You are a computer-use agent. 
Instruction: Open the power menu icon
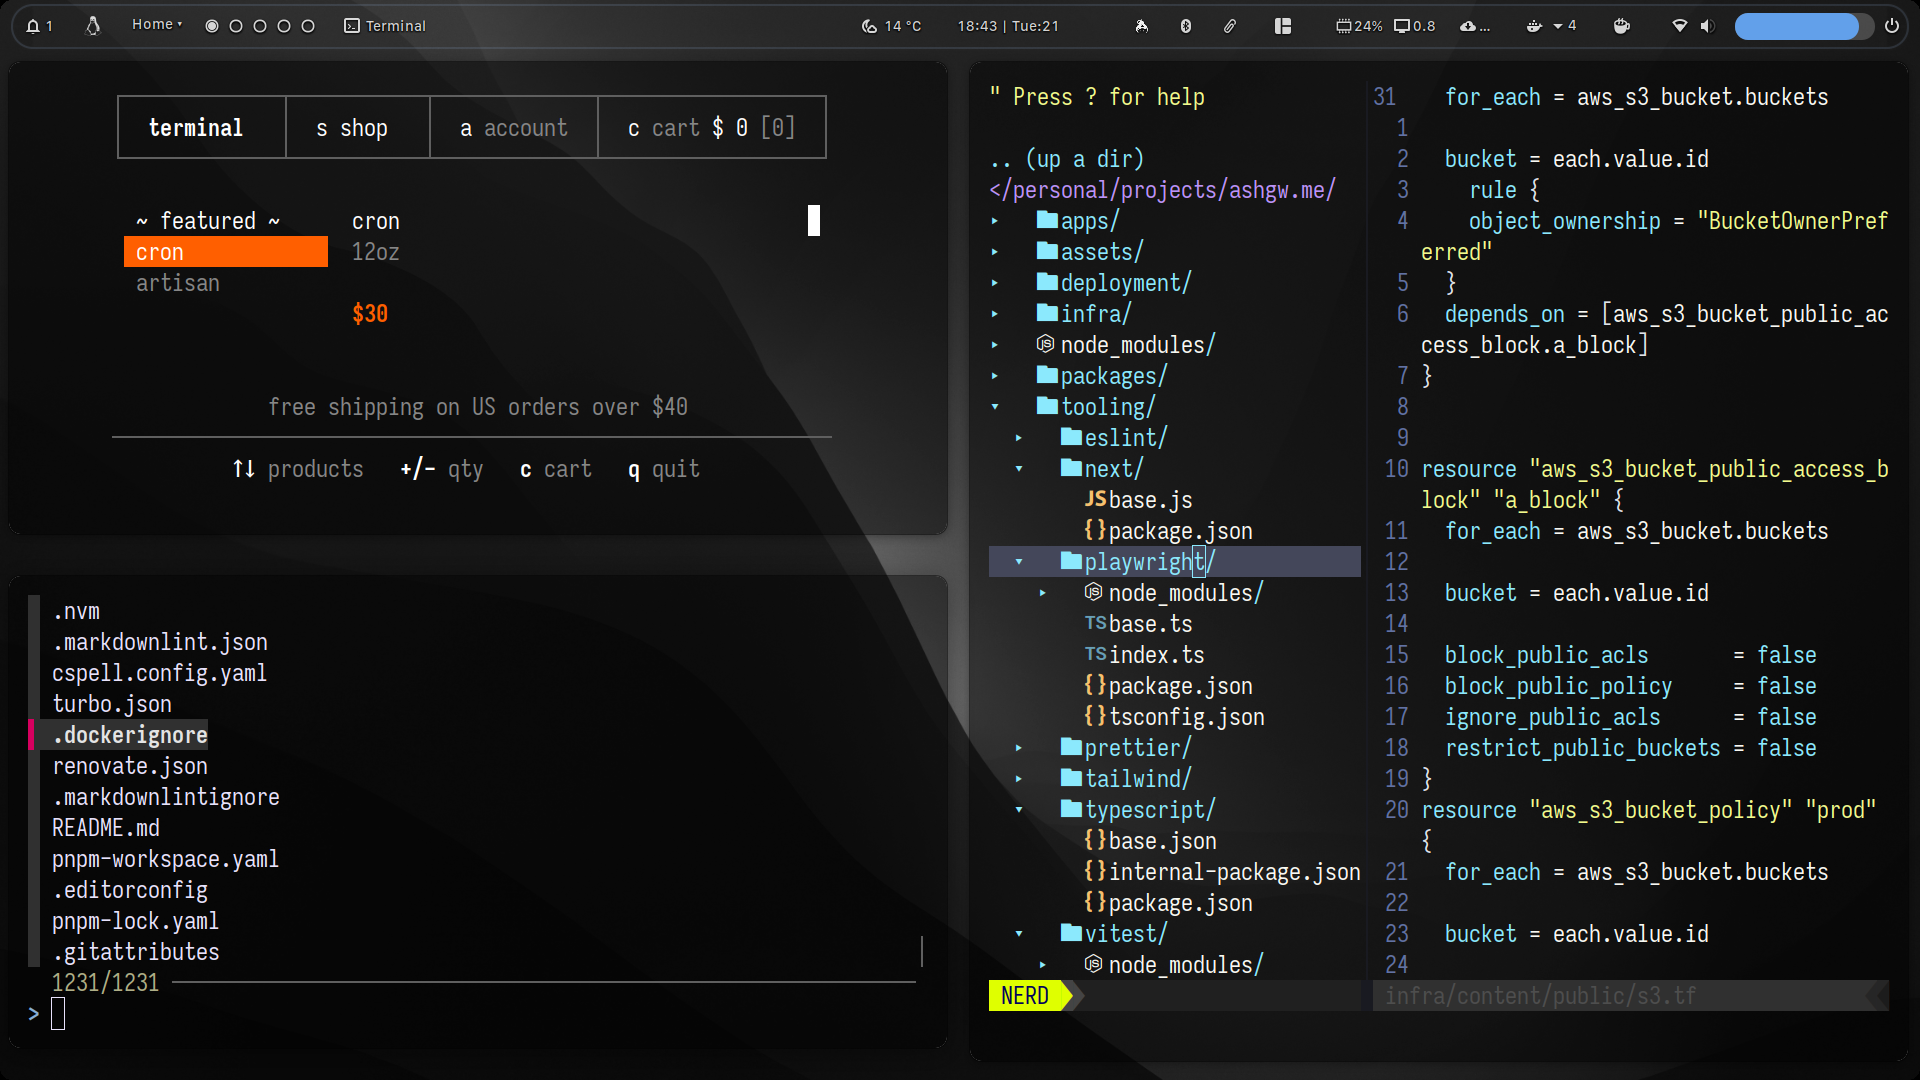[x=1892, y=26]
